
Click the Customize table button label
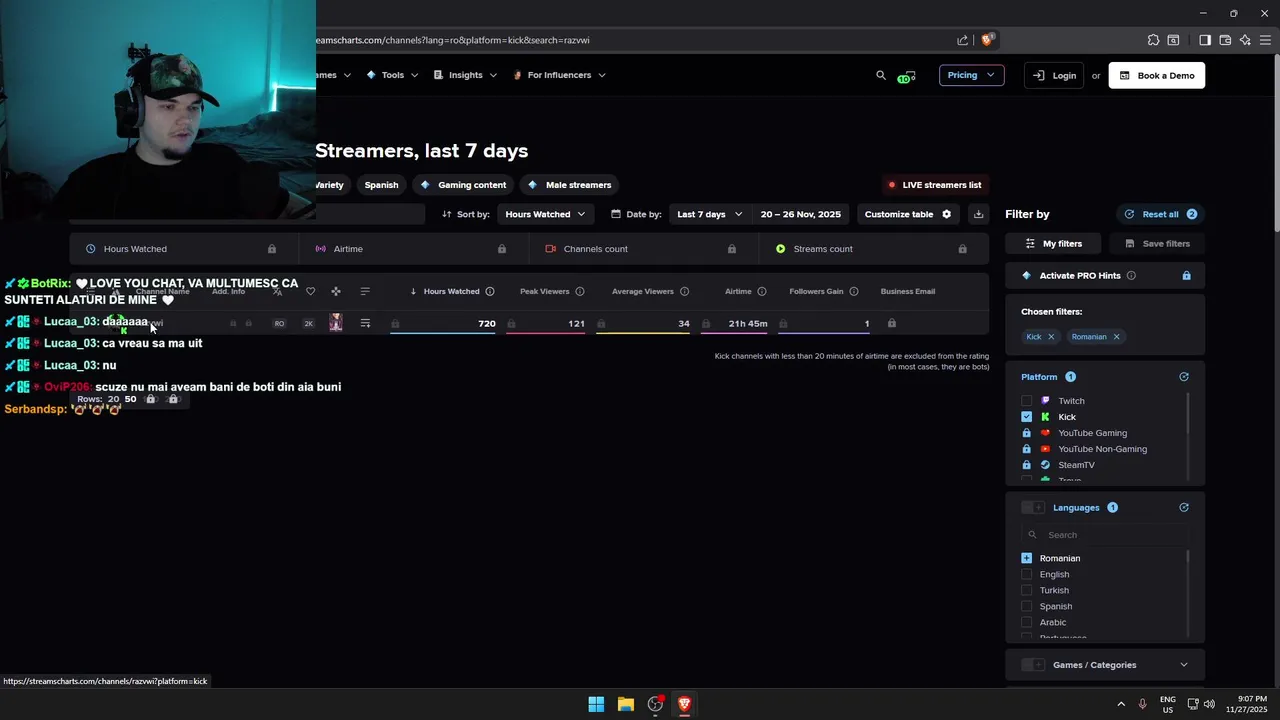click(x=899, y=214)
